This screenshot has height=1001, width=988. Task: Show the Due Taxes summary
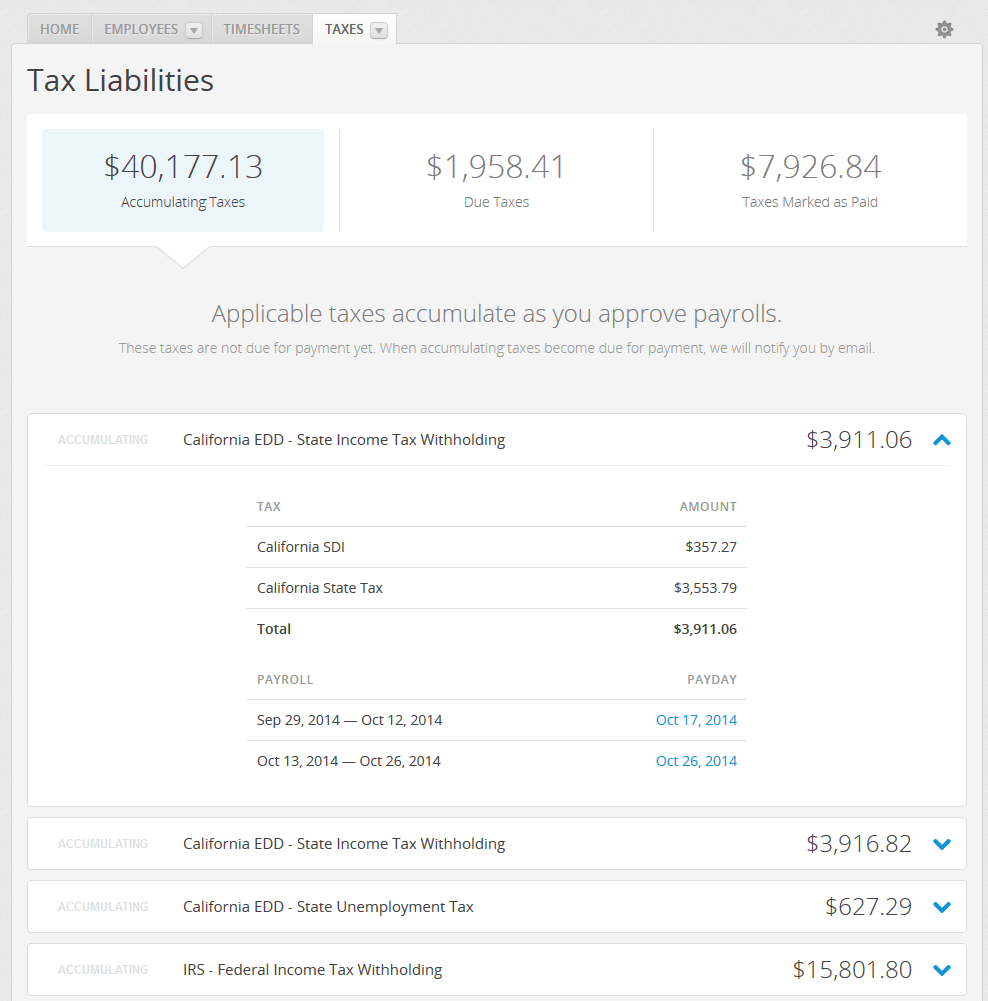(x=496, y=180)
